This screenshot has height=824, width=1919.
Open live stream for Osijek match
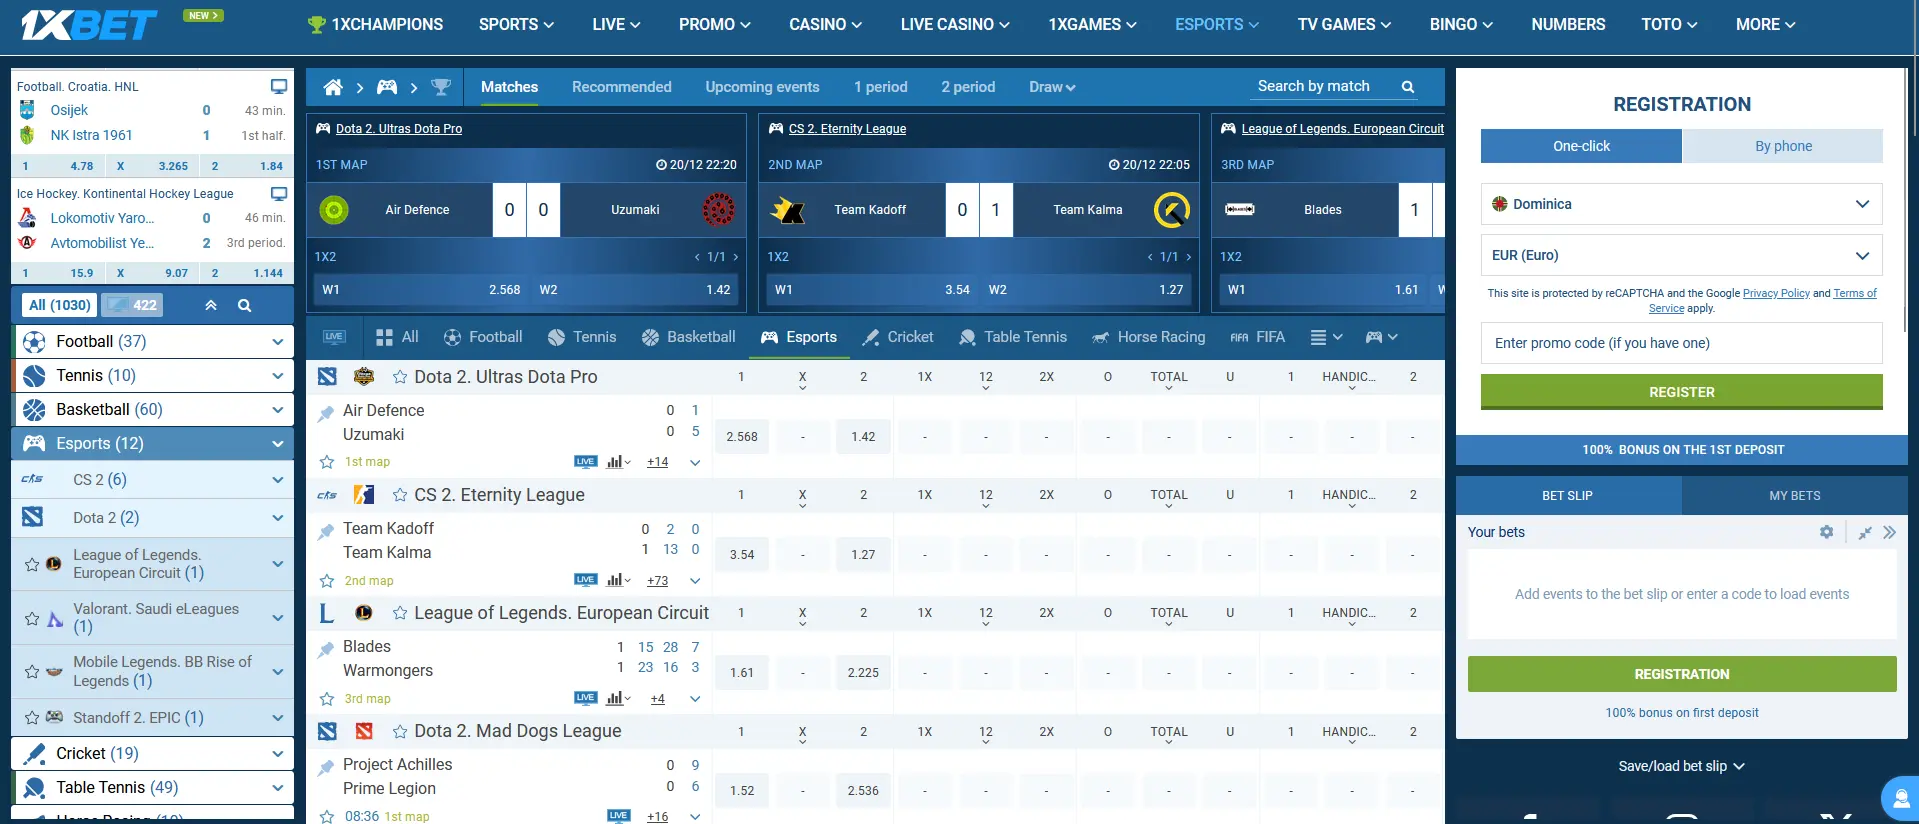click(x=279, y=86)
